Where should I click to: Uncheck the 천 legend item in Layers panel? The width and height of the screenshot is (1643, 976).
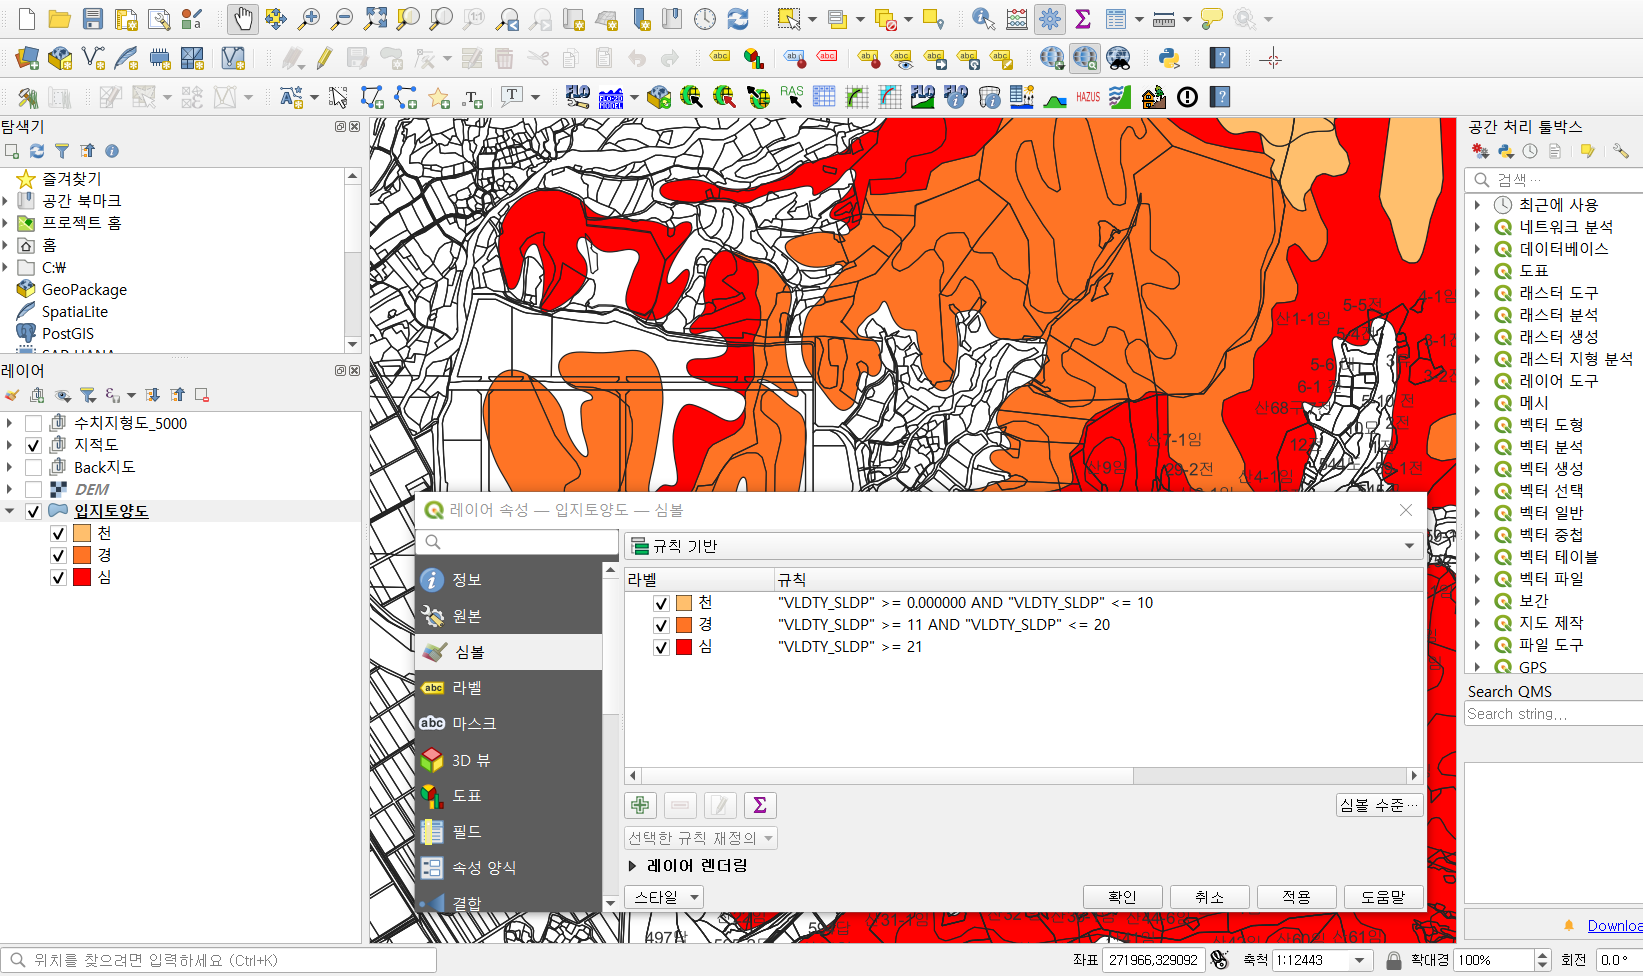pos(58,533)
